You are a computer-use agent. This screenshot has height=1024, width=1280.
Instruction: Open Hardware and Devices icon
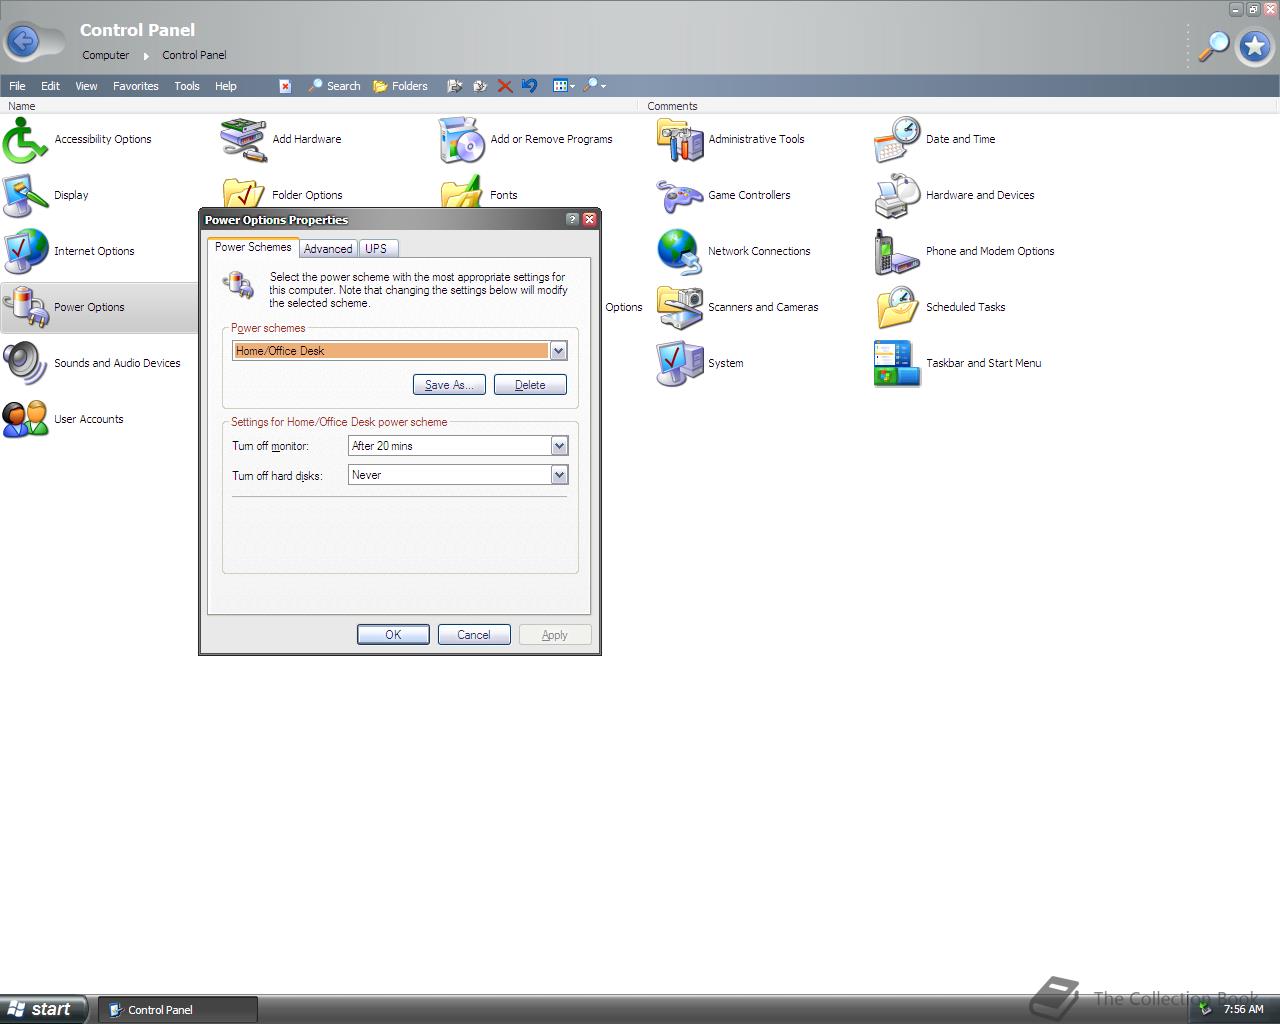click(x=897, y=195)
